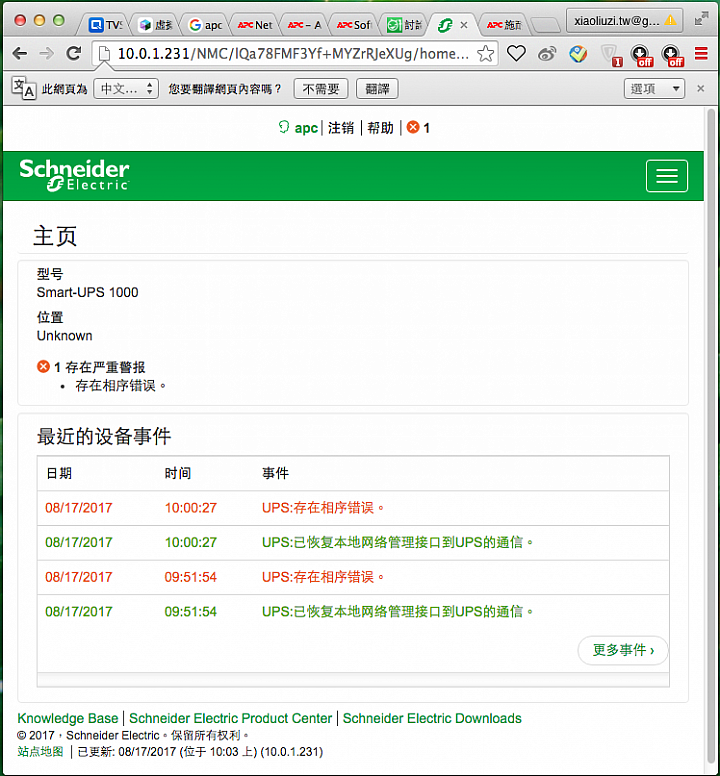Click the translate icon in the translation bar
This screenshot has width=720, height=776.
pos(24,89)
